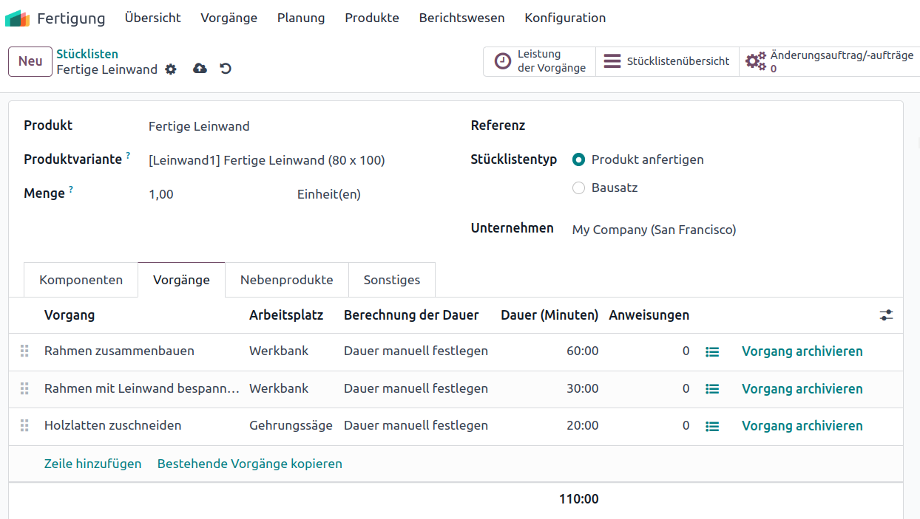Viewport: 920px width, 519px height.
Task: Click the Holzlatten zuschneiden operation name
Action: click(x=113, y=425)
